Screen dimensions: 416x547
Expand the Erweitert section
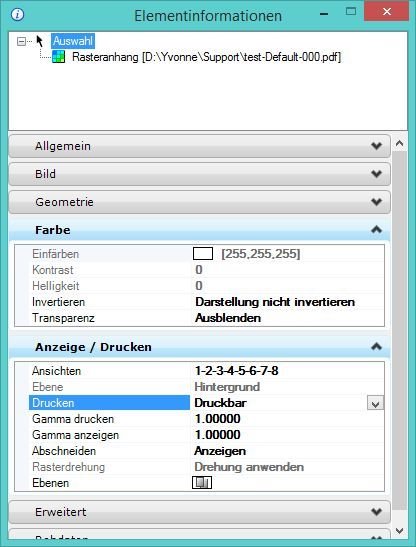(x=199, y=512)
